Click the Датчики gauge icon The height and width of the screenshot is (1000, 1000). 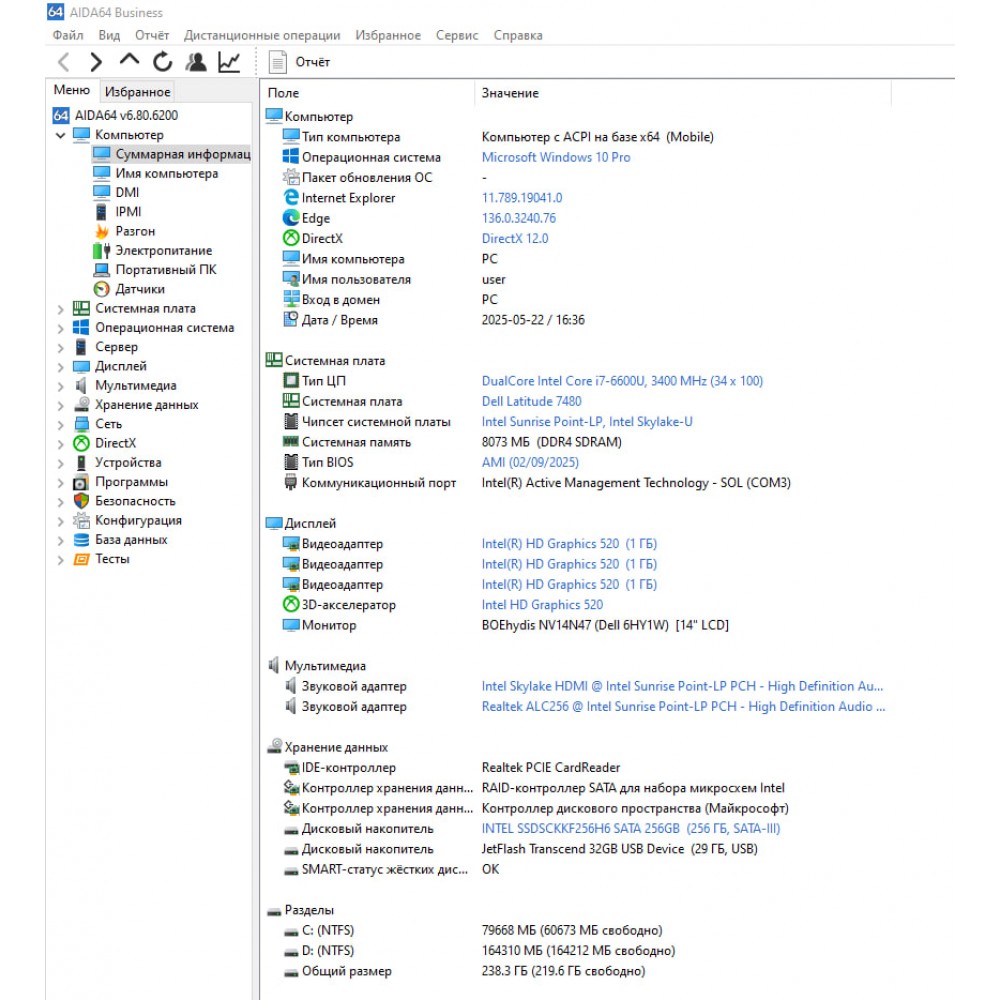(x=101, y=289)
